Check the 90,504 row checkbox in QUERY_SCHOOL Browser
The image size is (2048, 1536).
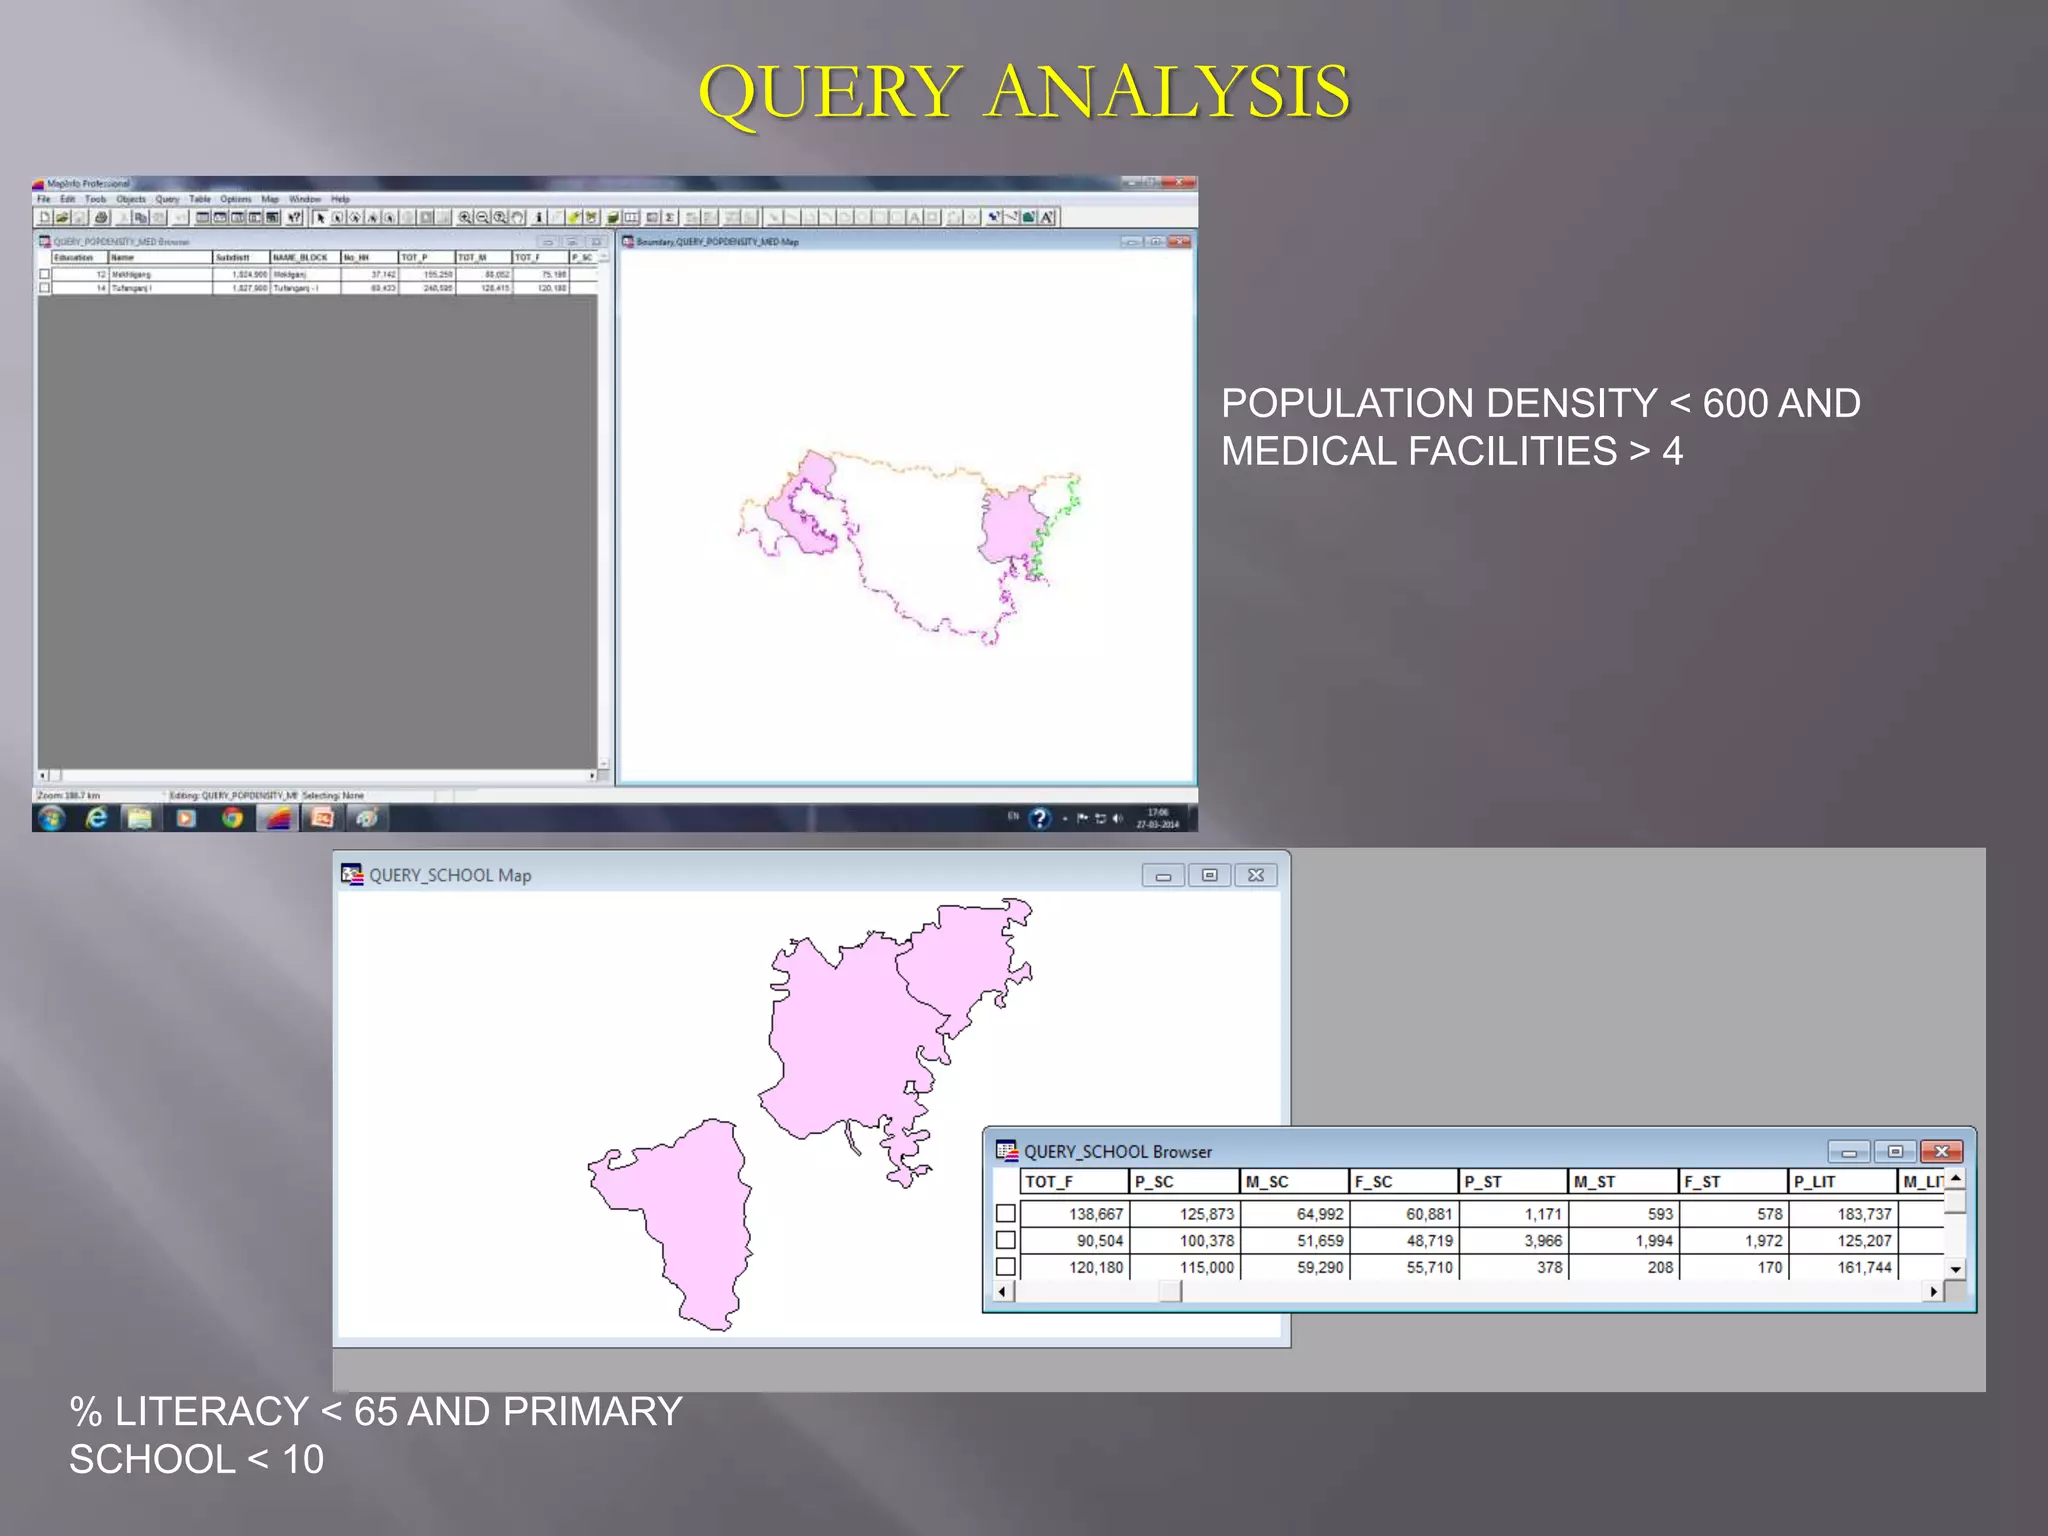(x=1006, y=1240)
